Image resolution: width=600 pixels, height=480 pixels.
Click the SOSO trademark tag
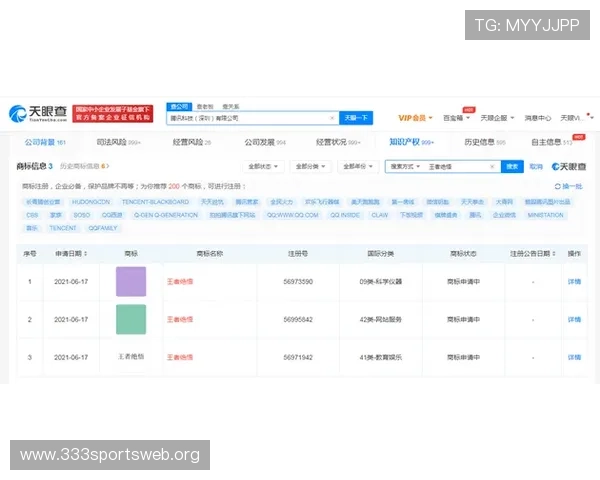[x=82, y=215]
